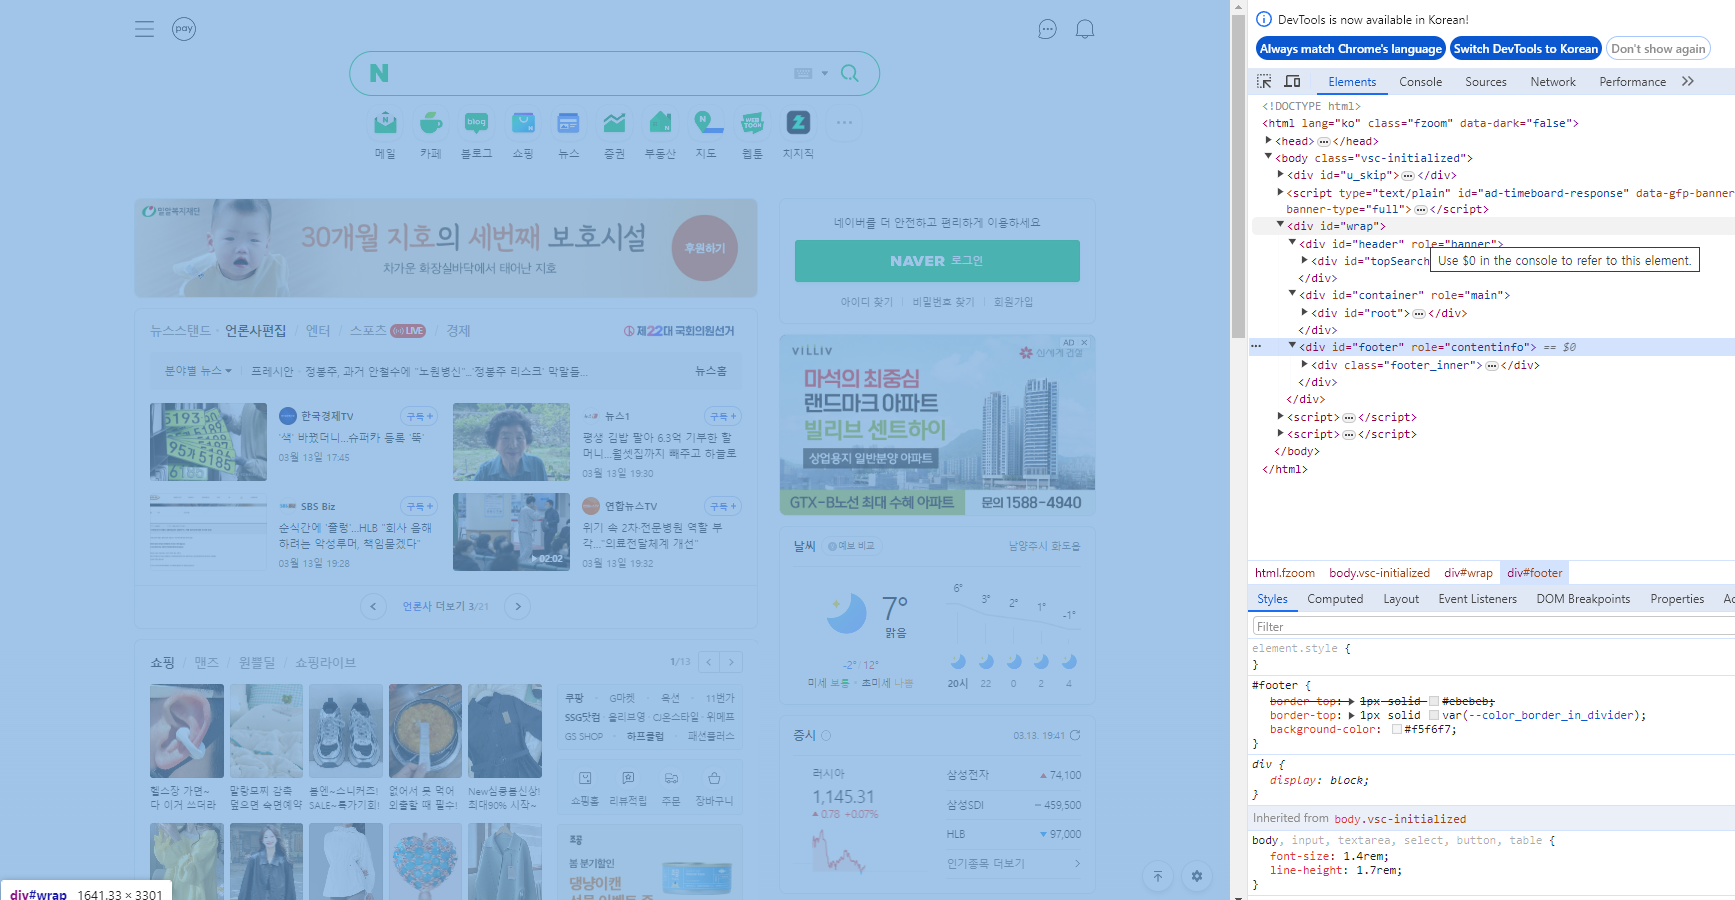Open the Computed styles tab
The height and width of the screenshot is (900, 1735).
(x=1335, y=599)
